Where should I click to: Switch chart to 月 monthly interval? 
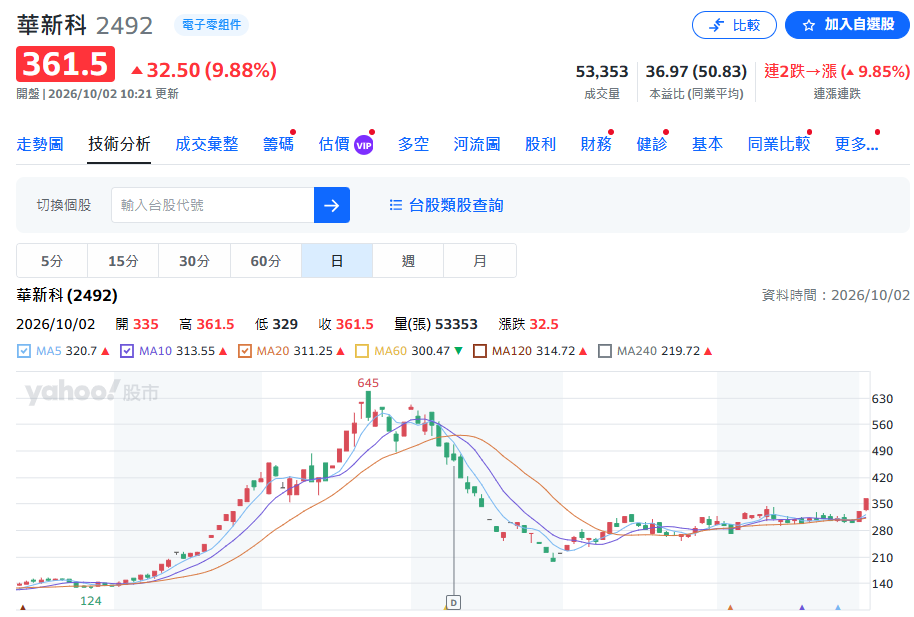click(480, 261)
